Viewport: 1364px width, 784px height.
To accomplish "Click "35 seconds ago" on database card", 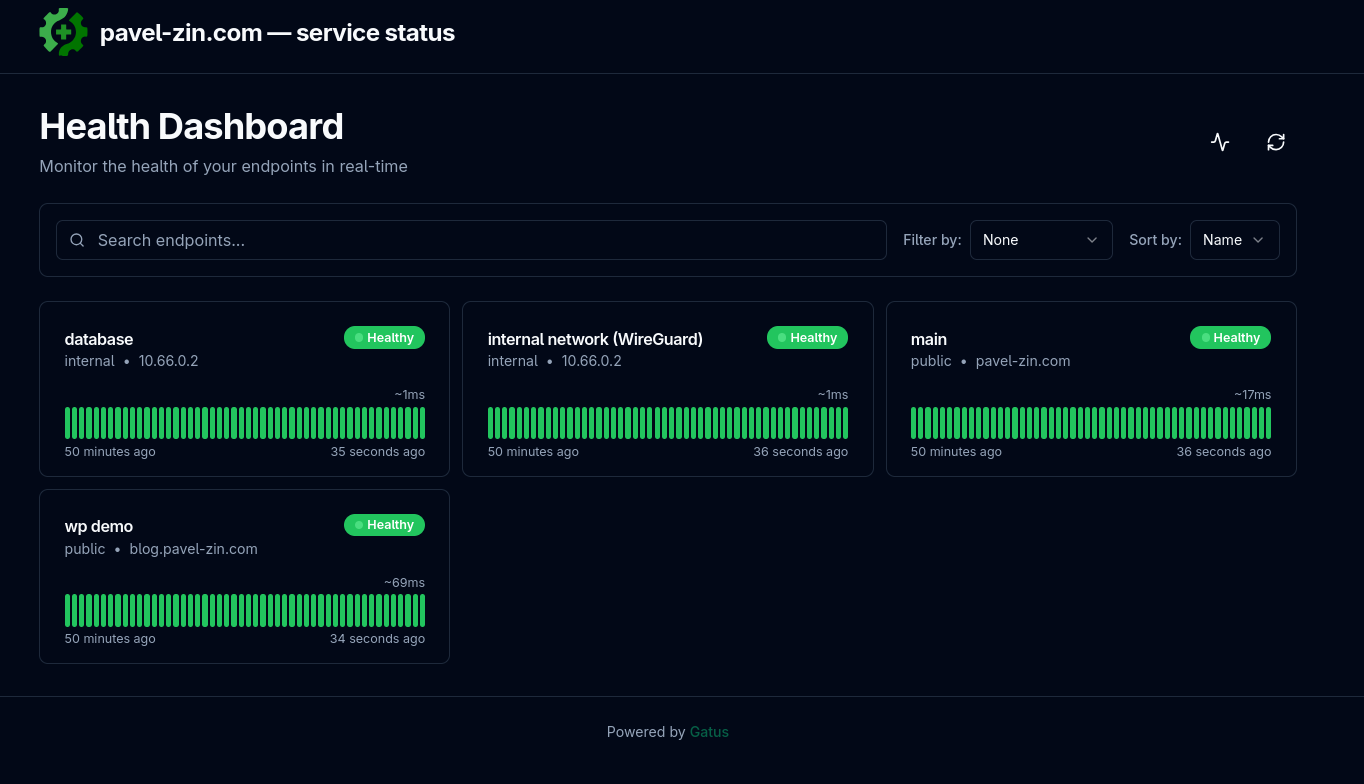I will point(378,452).
